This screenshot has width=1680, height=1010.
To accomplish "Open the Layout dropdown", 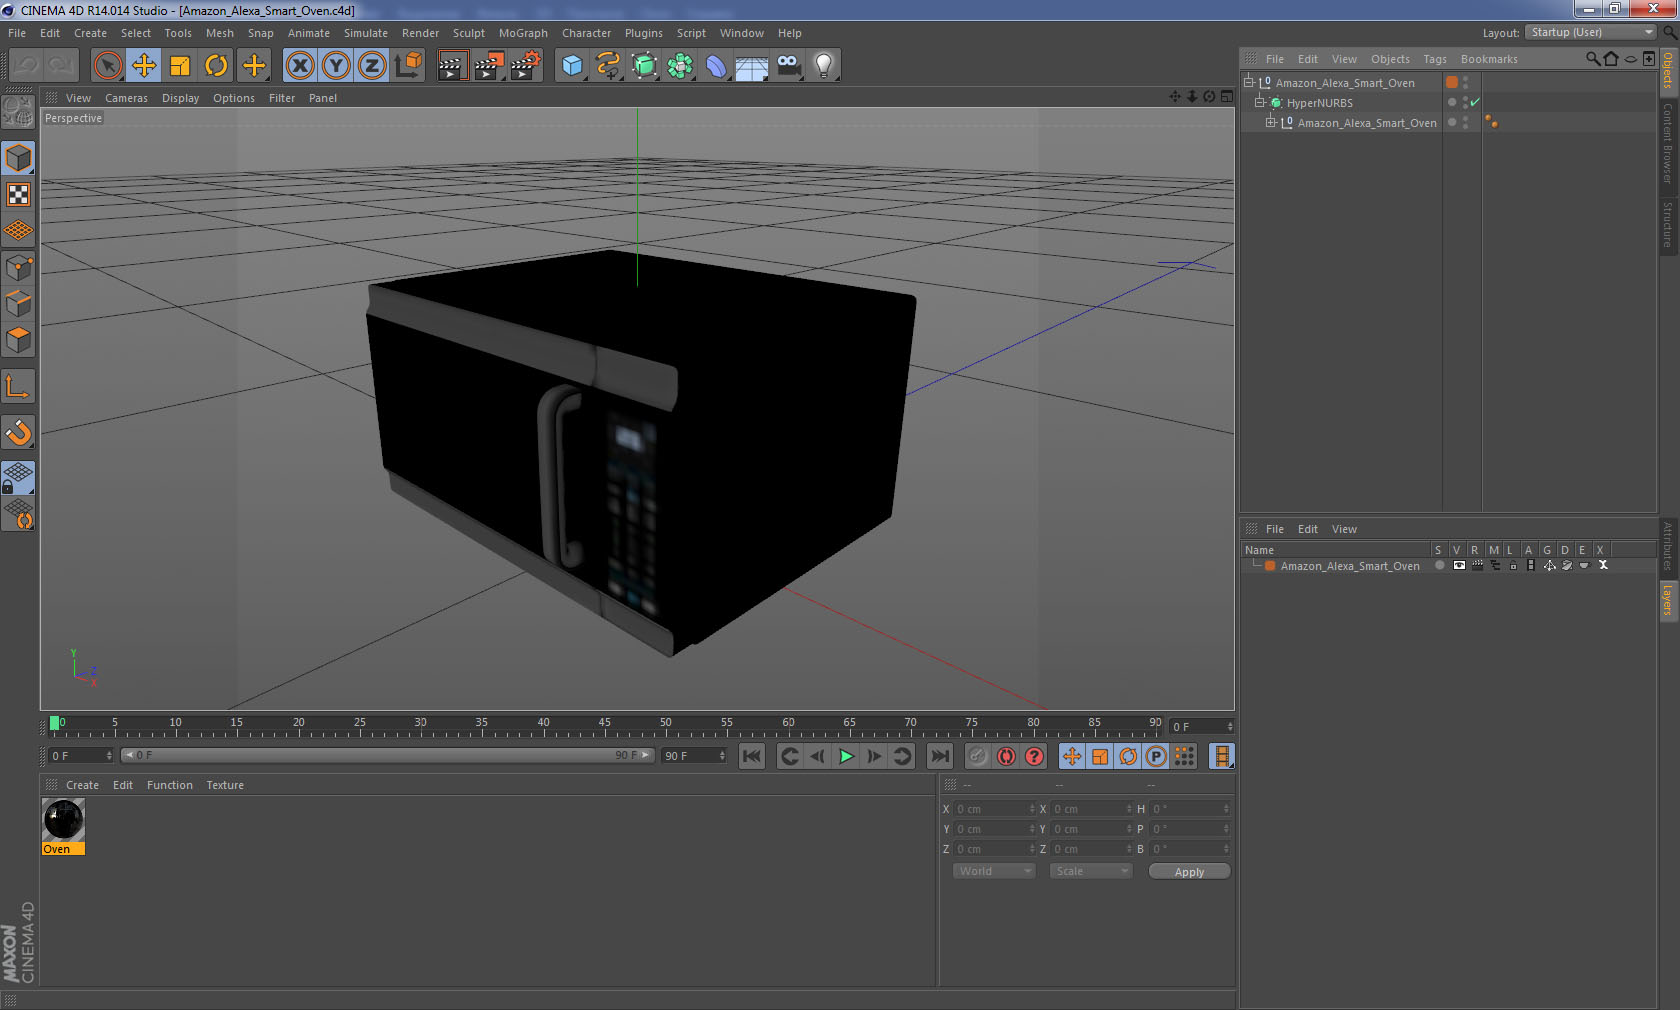I will pyautogui.click(x=1591, y=33).
